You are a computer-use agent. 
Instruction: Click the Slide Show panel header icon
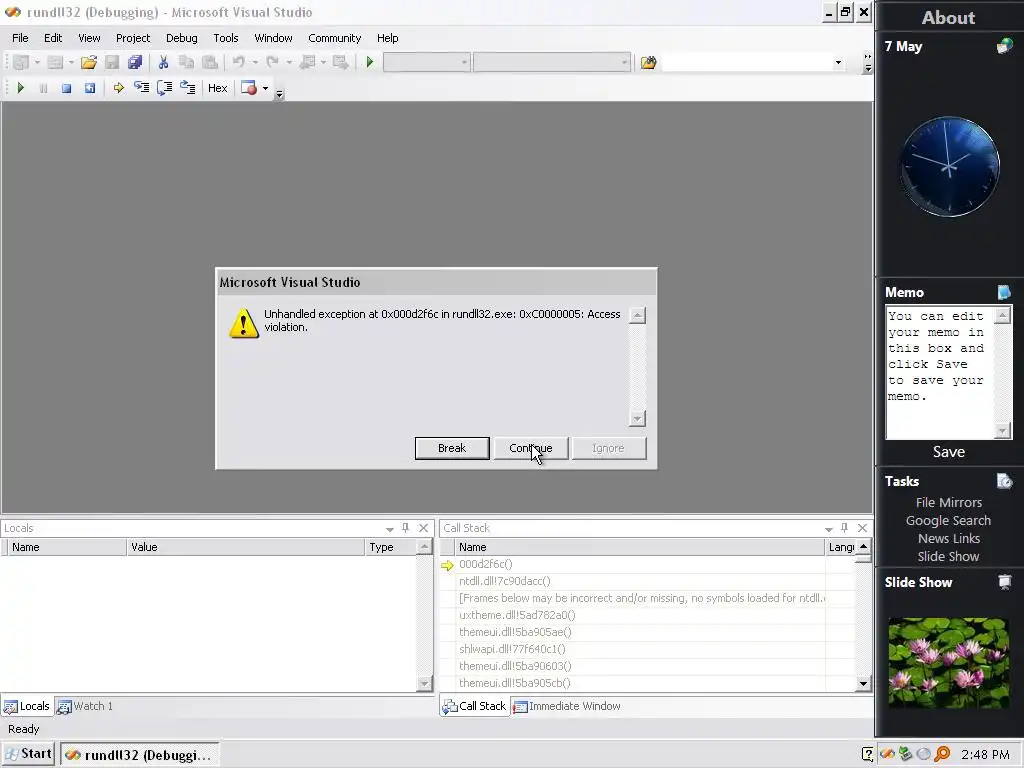[x=1004, y=582]
